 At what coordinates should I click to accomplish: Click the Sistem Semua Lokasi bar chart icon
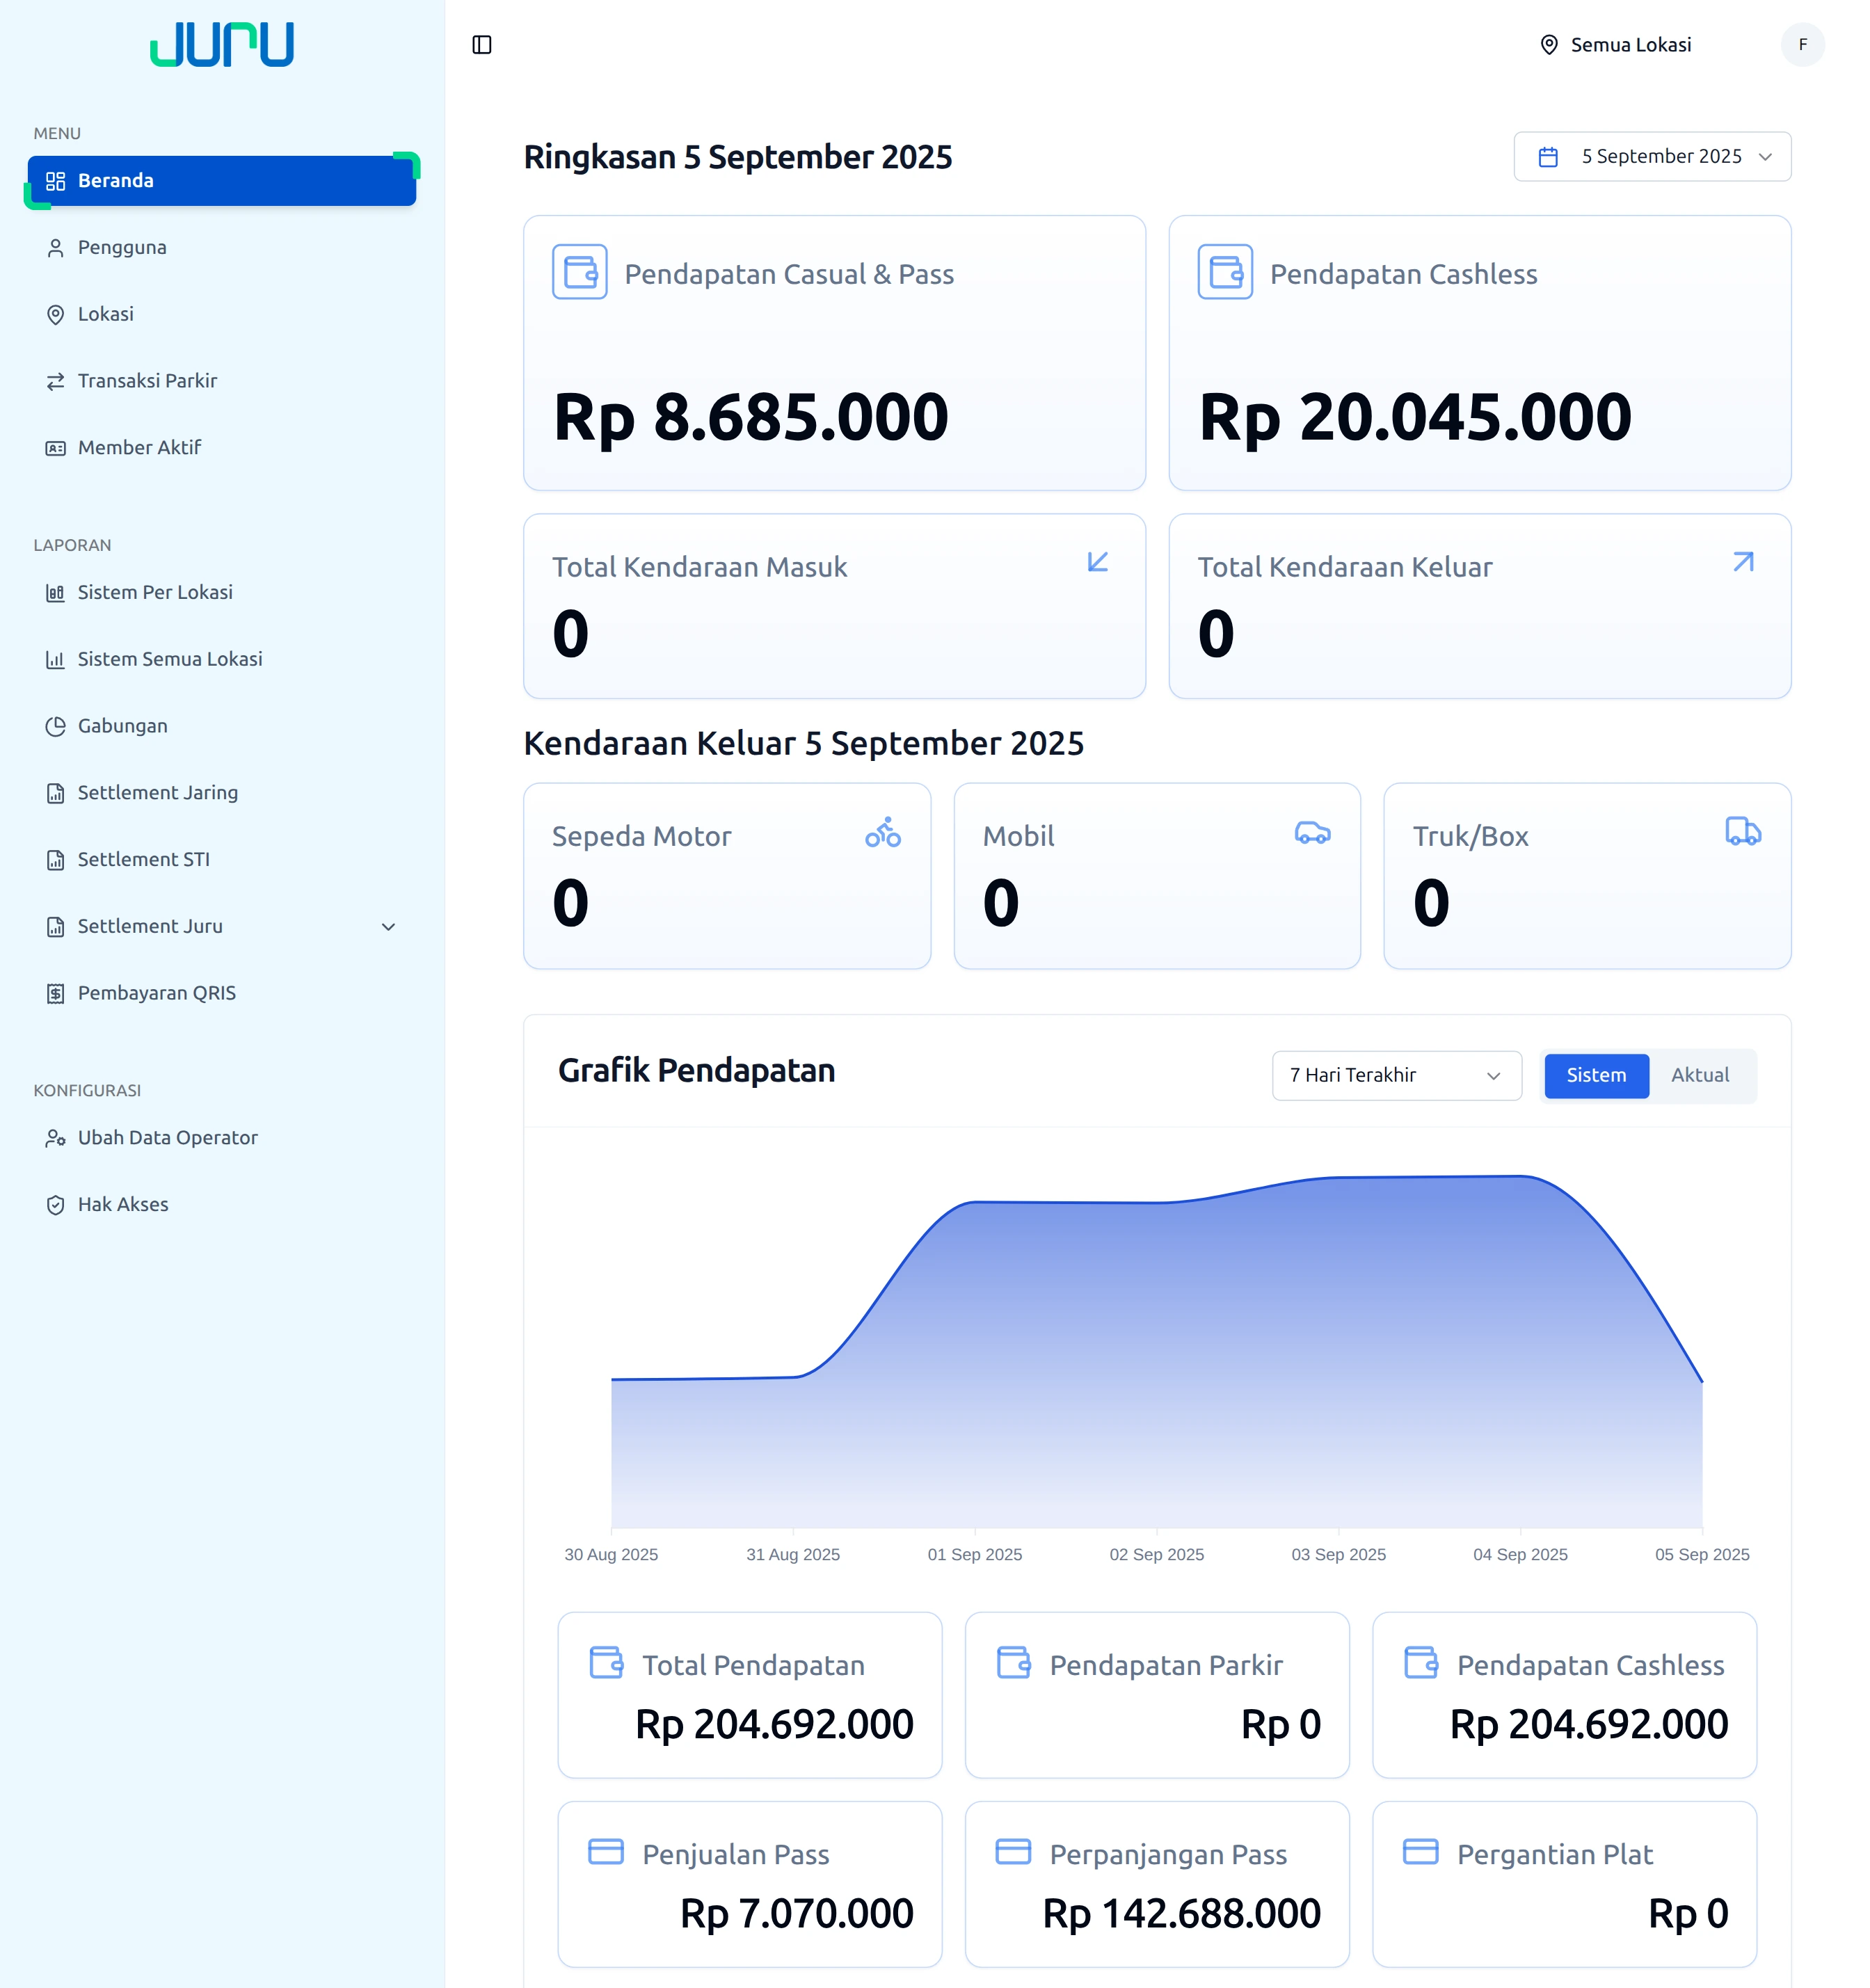(x=56, y=660)
